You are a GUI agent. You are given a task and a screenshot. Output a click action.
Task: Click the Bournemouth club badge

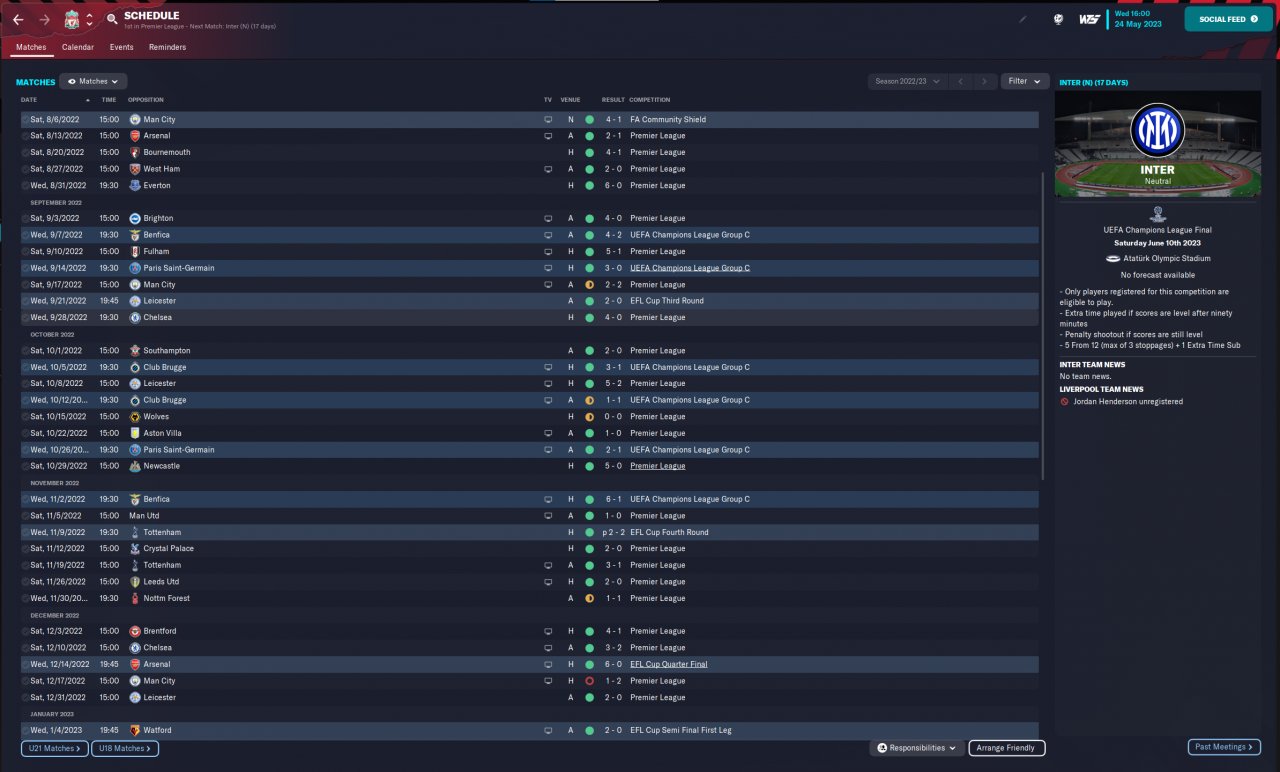[x=135, y=153]
